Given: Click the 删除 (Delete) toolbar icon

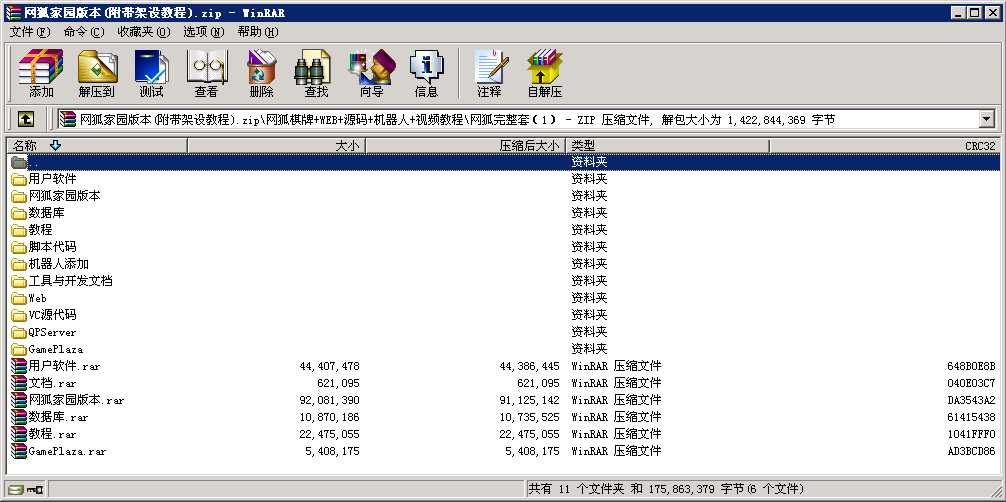Looking at the screenshot, I should (261, 66).
